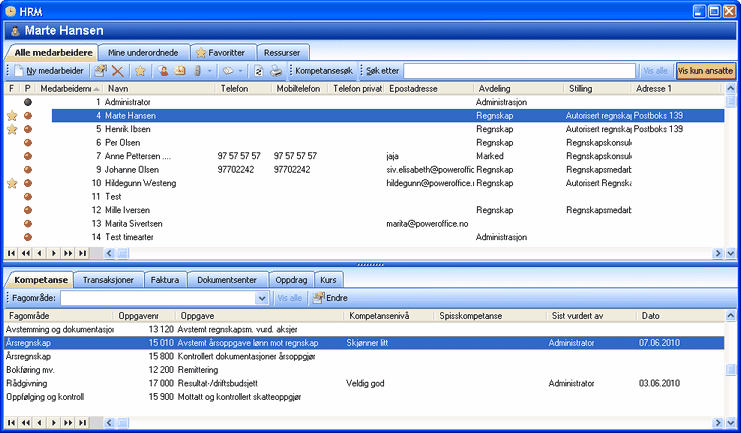Click the status dot for Johanne Olsen

(28, 169)
